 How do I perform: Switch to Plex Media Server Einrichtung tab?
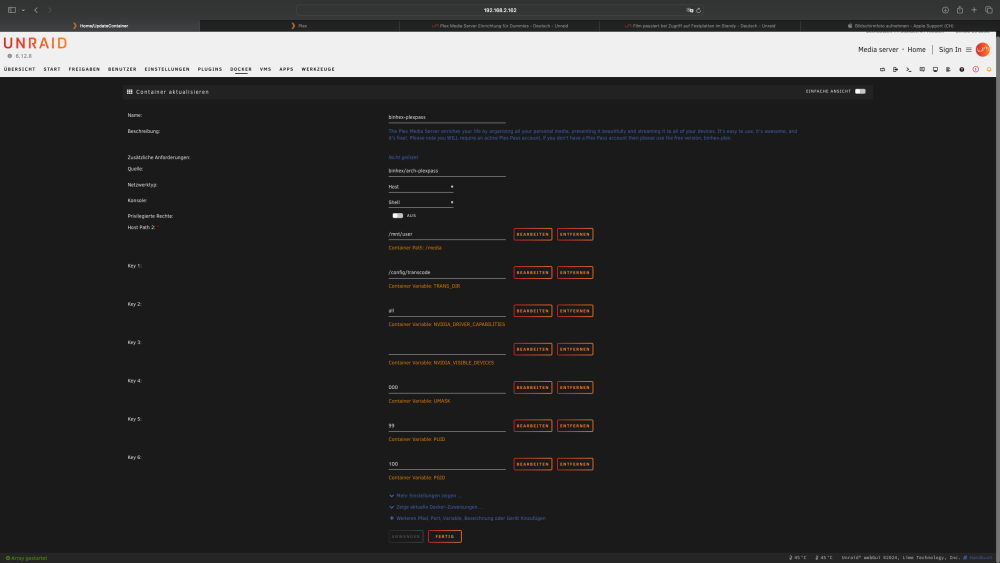pos(499,26)
